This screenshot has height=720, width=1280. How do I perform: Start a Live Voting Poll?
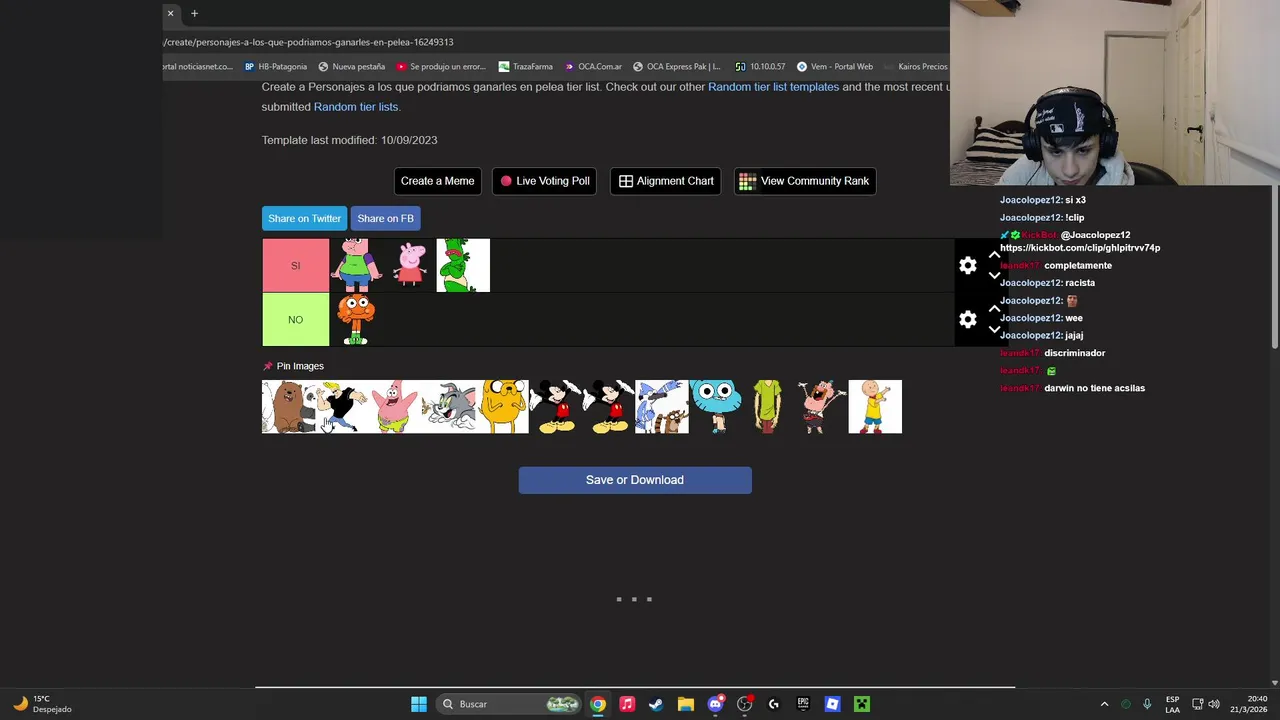point(545,181)
